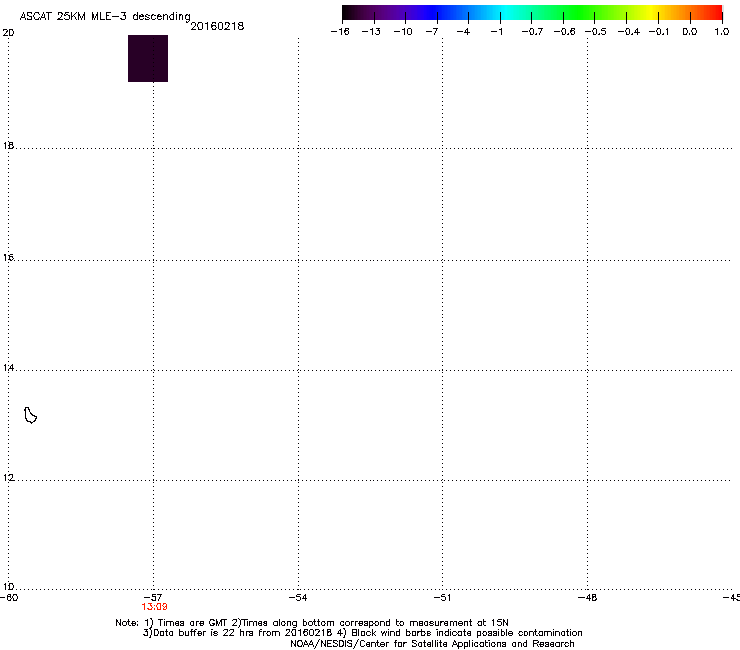Click the dark data swath block
Viewport: 740px width, 650px height.
(x=148, y=58)
